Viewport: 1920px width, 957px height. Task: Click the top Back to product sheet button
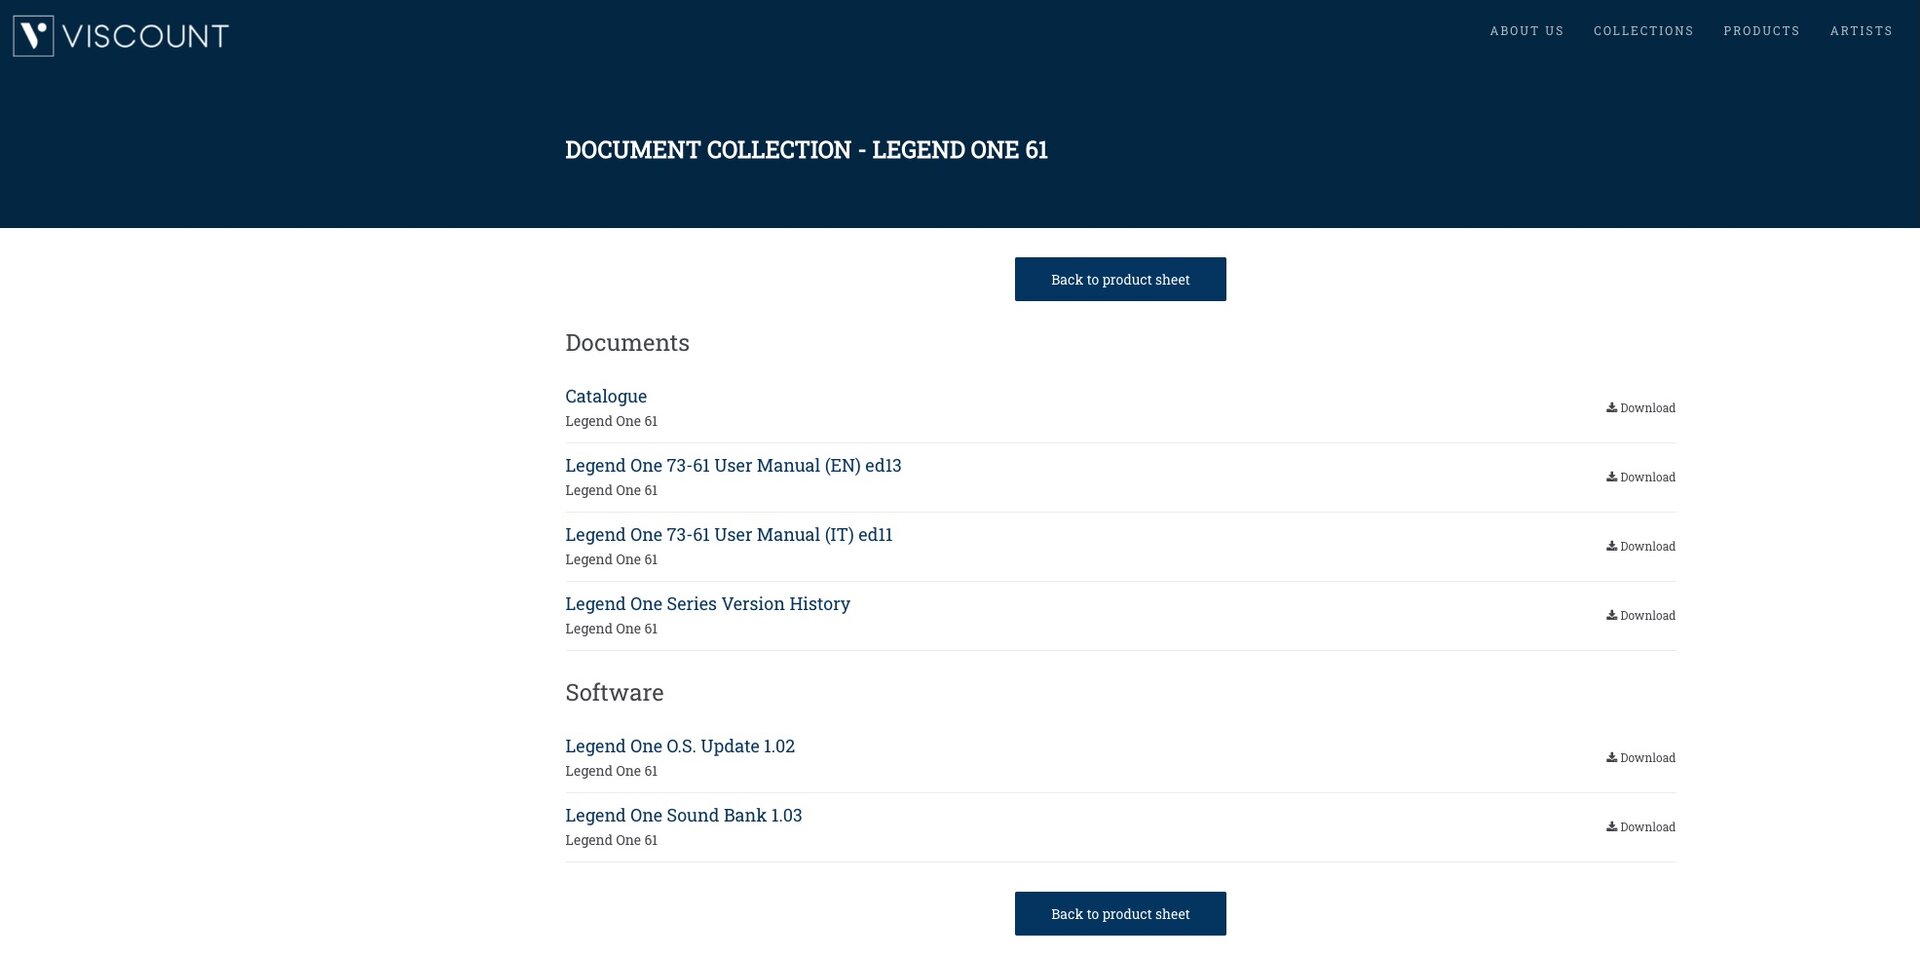pos(1120,279)
